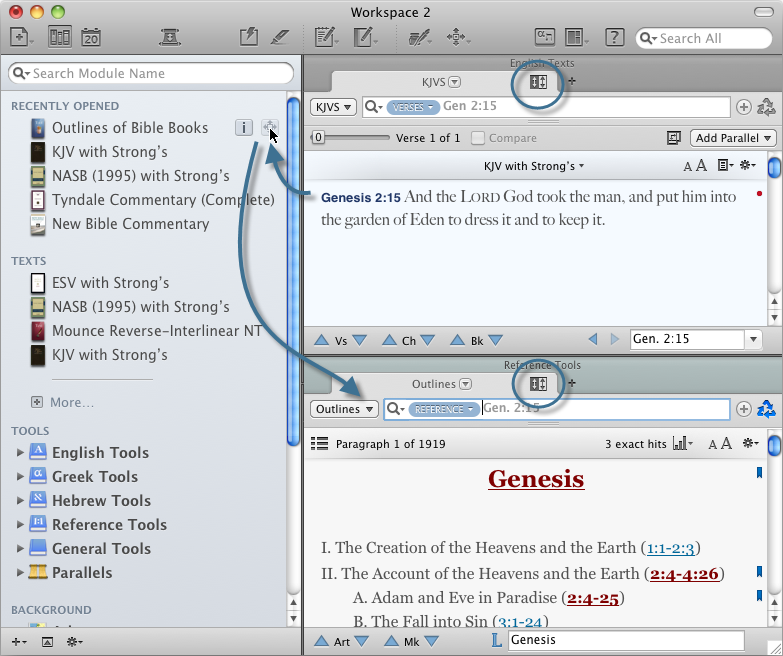Click the table of contents icon by Paragraph

point(320,443)
